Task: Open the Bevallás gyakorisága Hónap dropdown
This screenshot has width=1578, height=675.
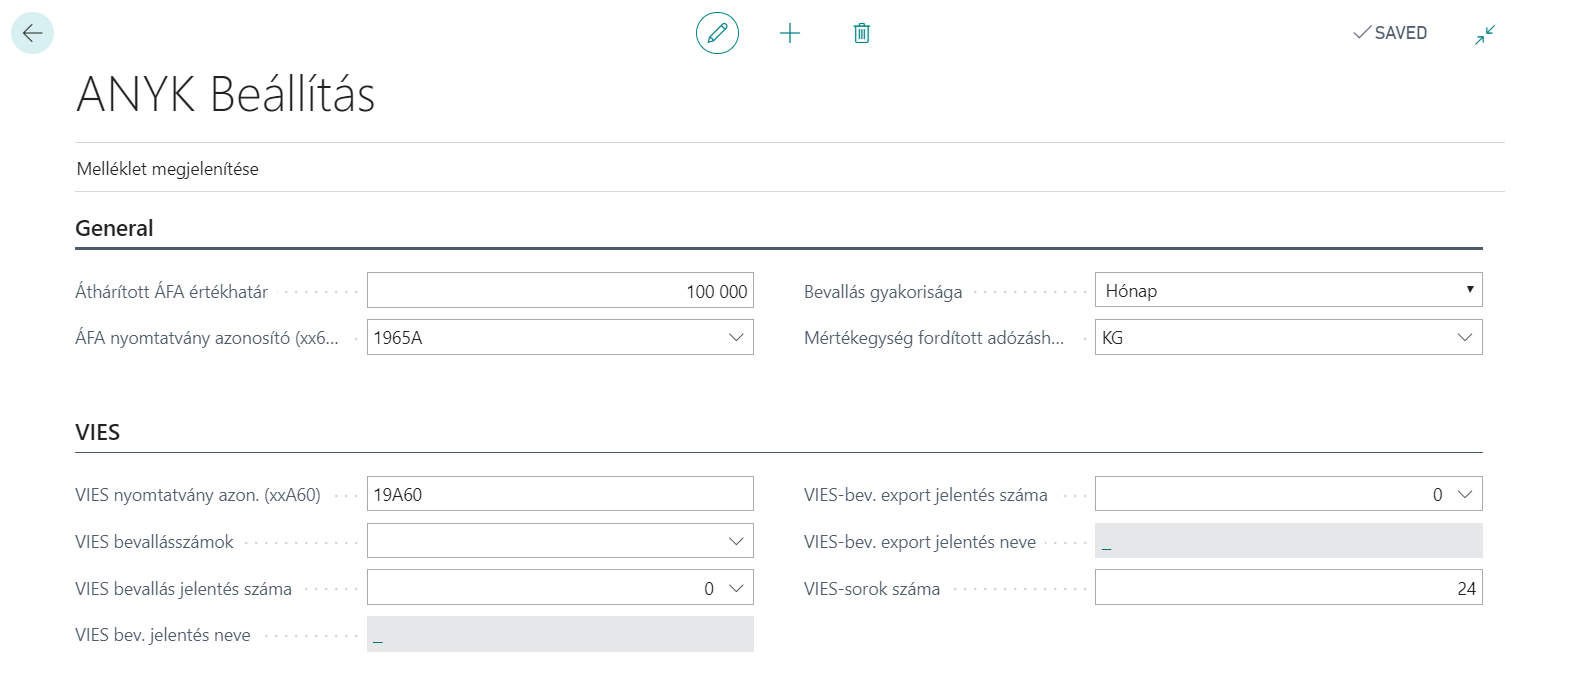Action: click(x=1288, y=290)
